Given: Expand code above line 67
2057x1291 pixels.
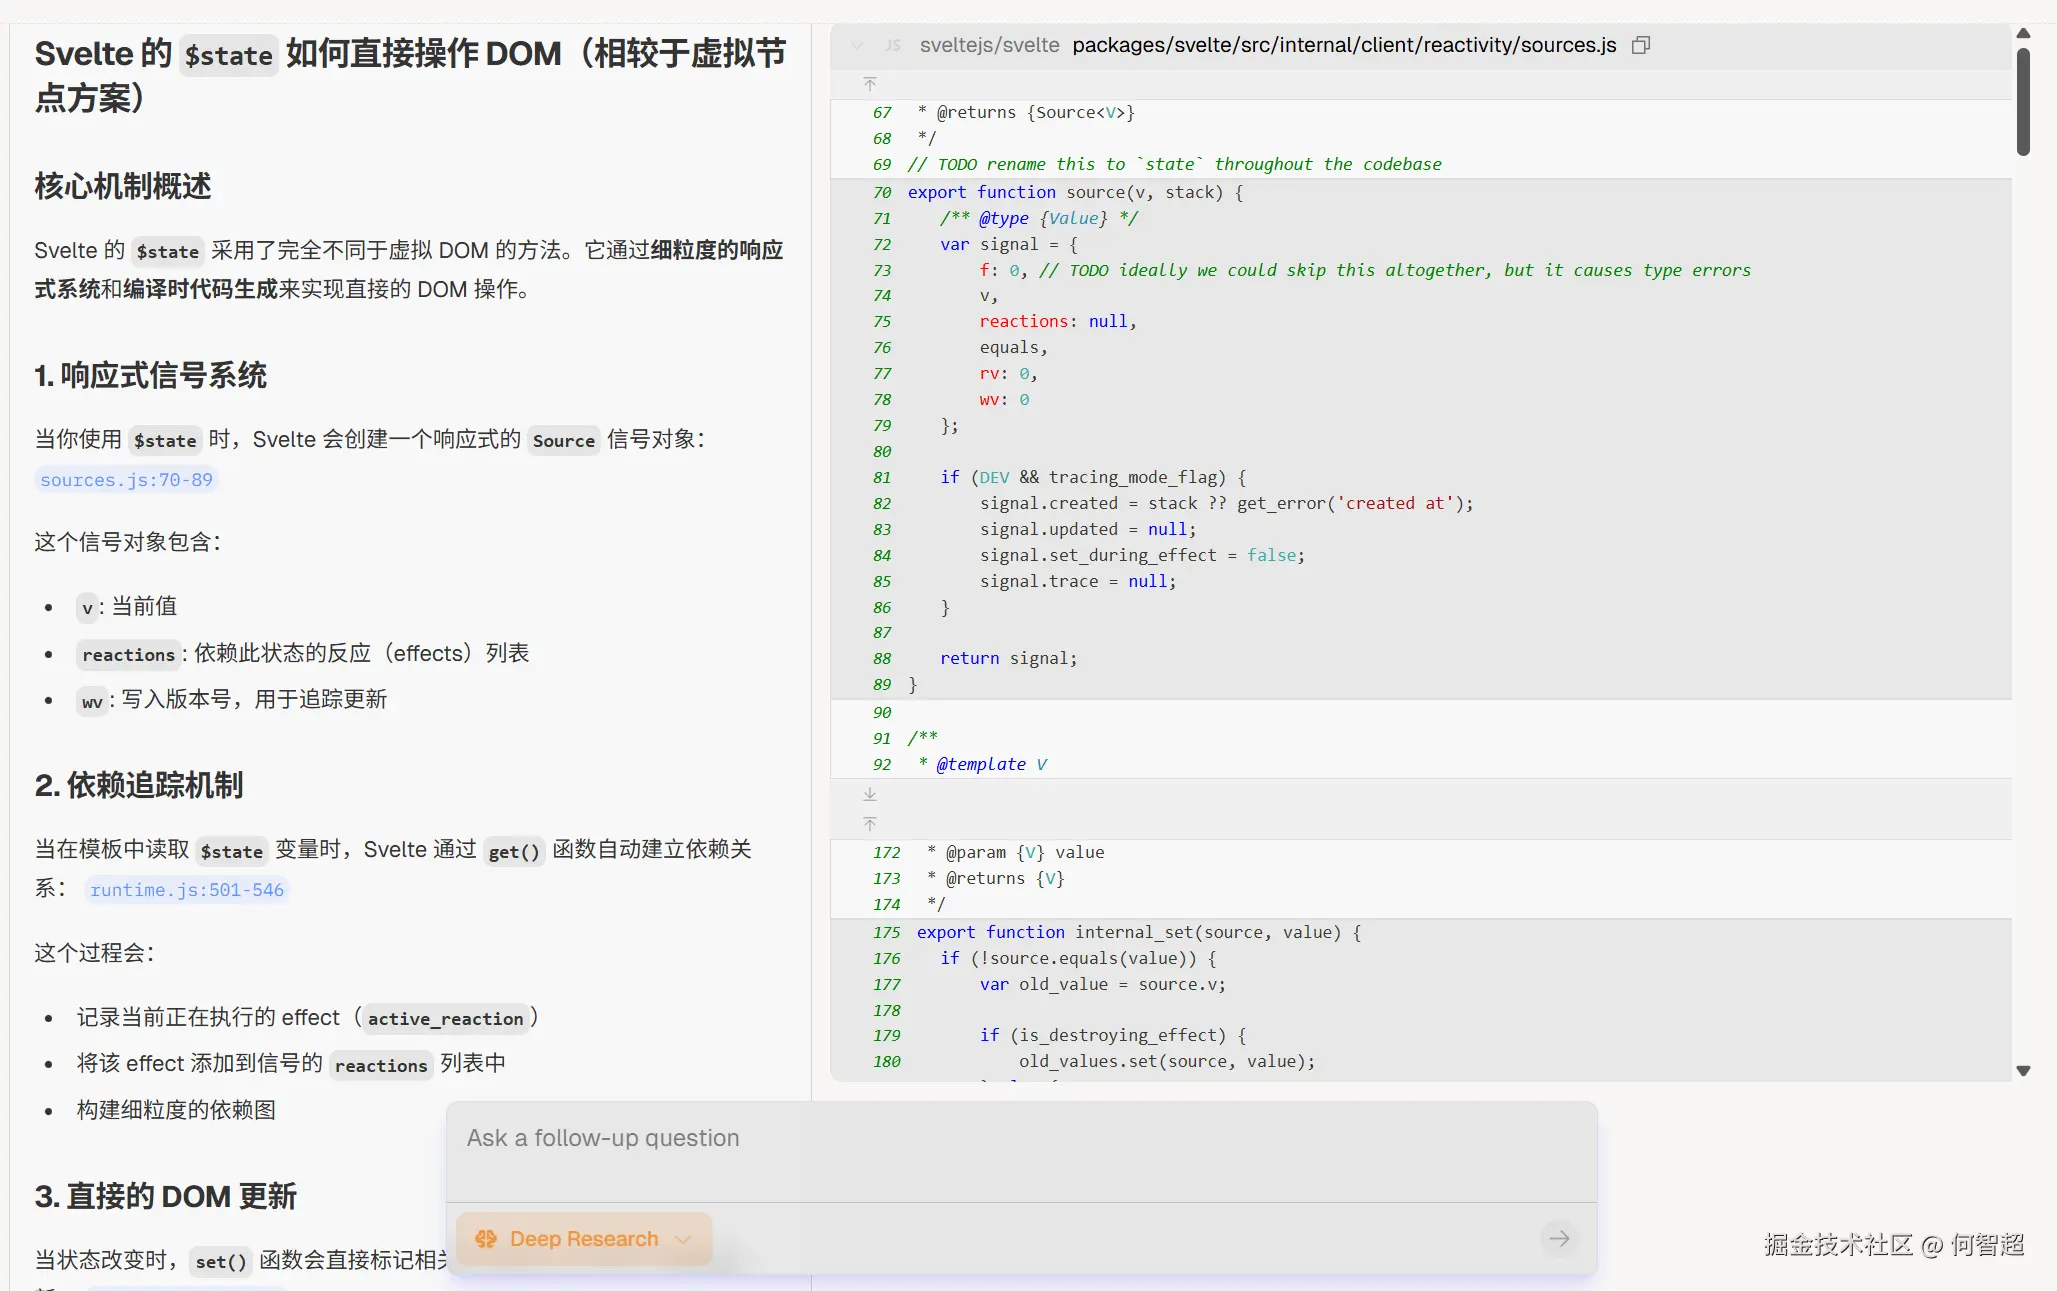Looking at the screenshot, I should (x=870, y=84).
